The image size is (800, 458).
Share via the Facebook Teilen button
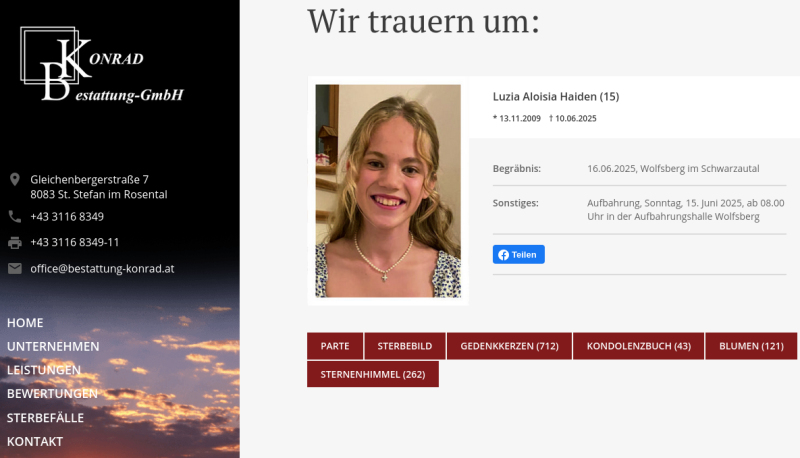click(x=518, y=255)
